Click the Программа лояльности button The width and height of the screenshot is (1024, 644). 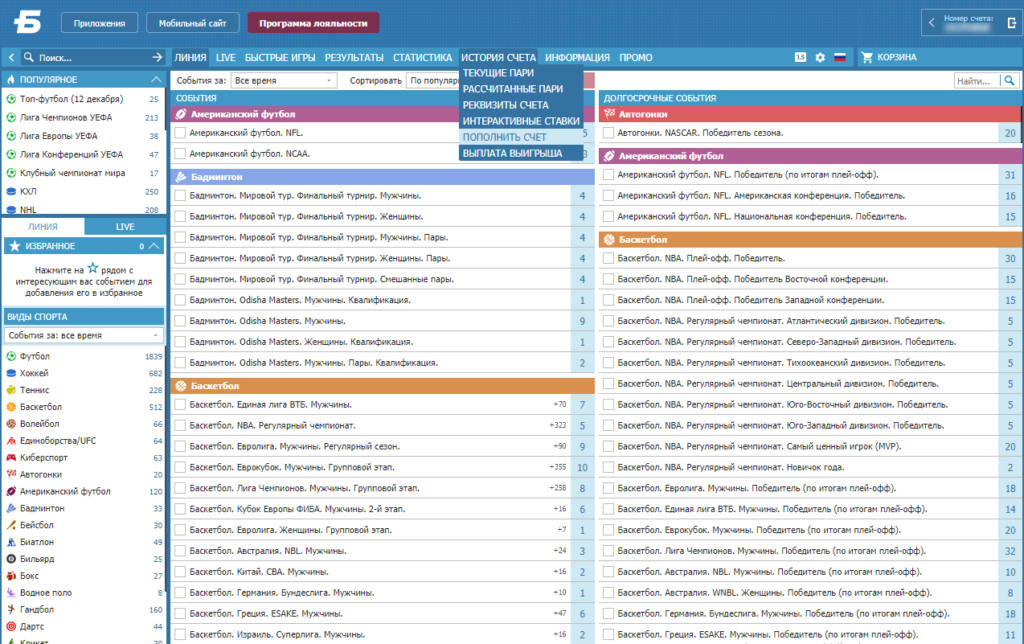pyautogui.click(x=313, y=23)
